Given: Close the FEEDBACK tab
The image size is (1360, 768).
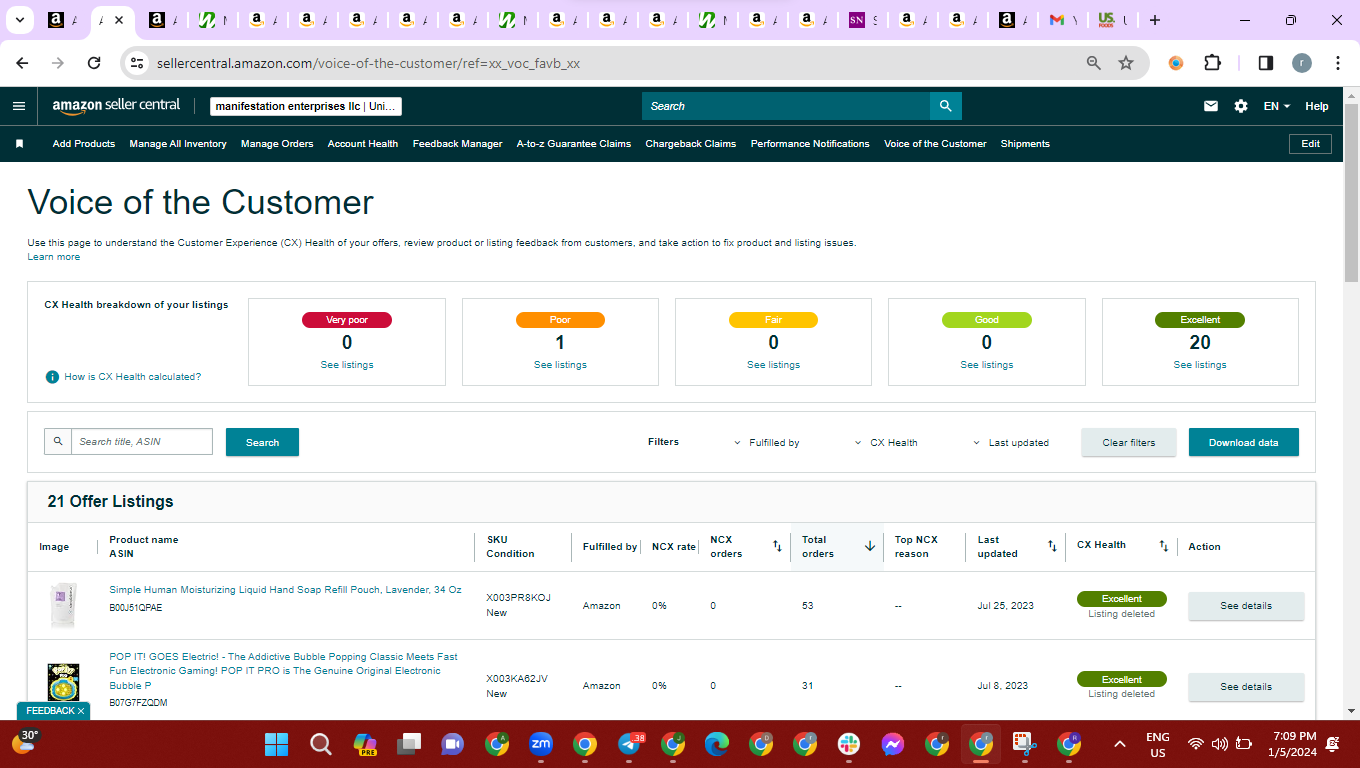Looking at the screenshot, I should (81, 711).
